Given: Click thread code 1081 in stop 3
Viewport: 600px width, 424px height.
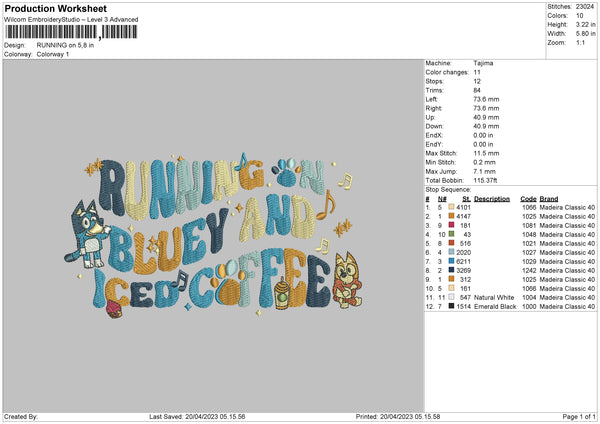Looking at the screenshot, I should click(529, 225).
